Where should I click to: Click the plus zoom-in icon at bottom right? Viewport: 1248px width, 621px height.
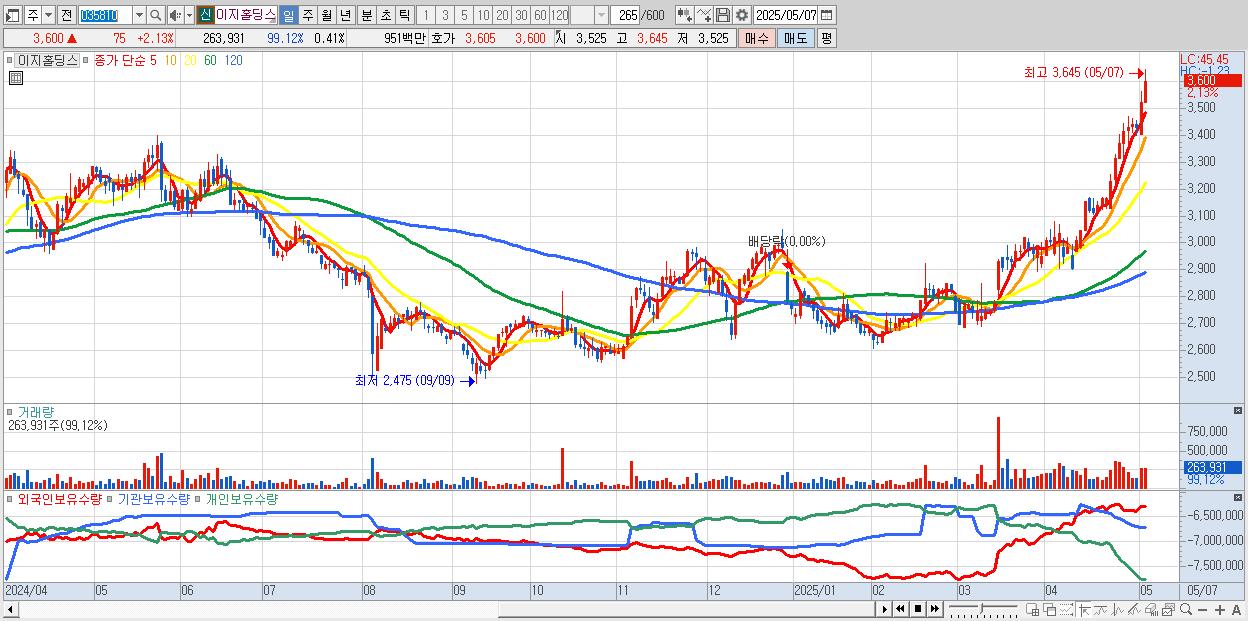click(1220, 609)
